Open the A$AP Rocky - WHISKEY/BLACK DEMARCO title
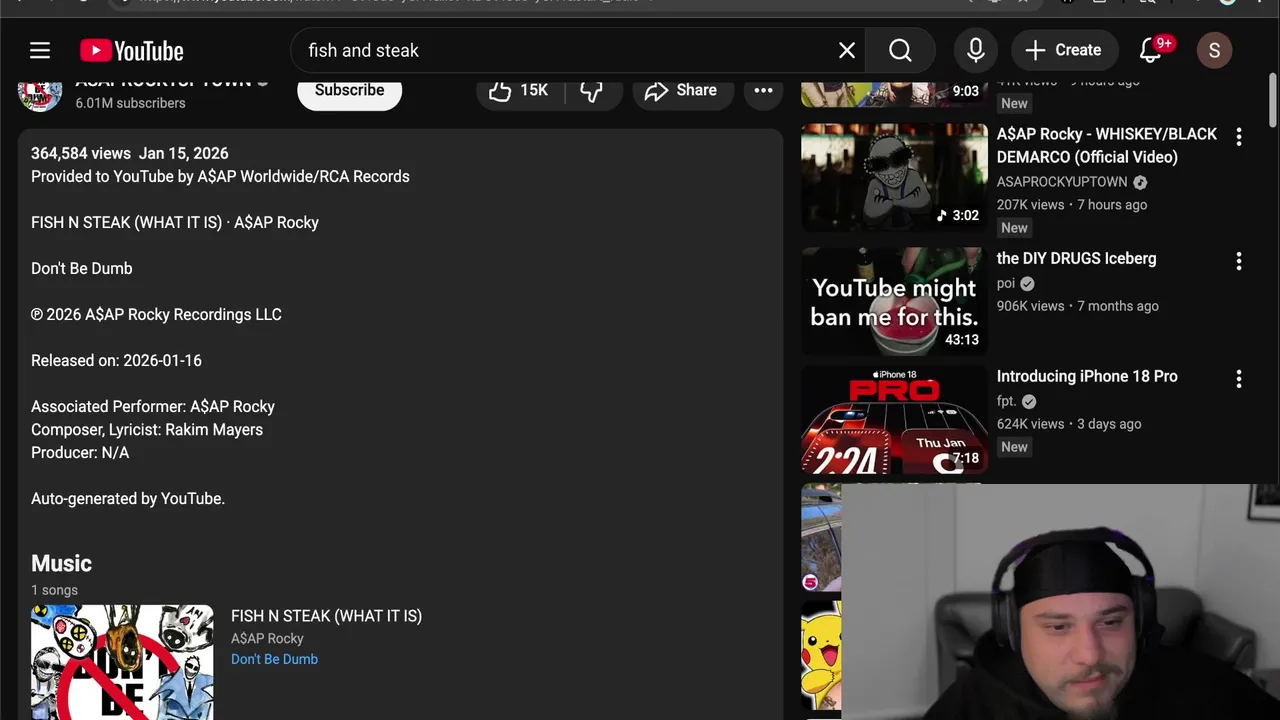 point(1107,145)
